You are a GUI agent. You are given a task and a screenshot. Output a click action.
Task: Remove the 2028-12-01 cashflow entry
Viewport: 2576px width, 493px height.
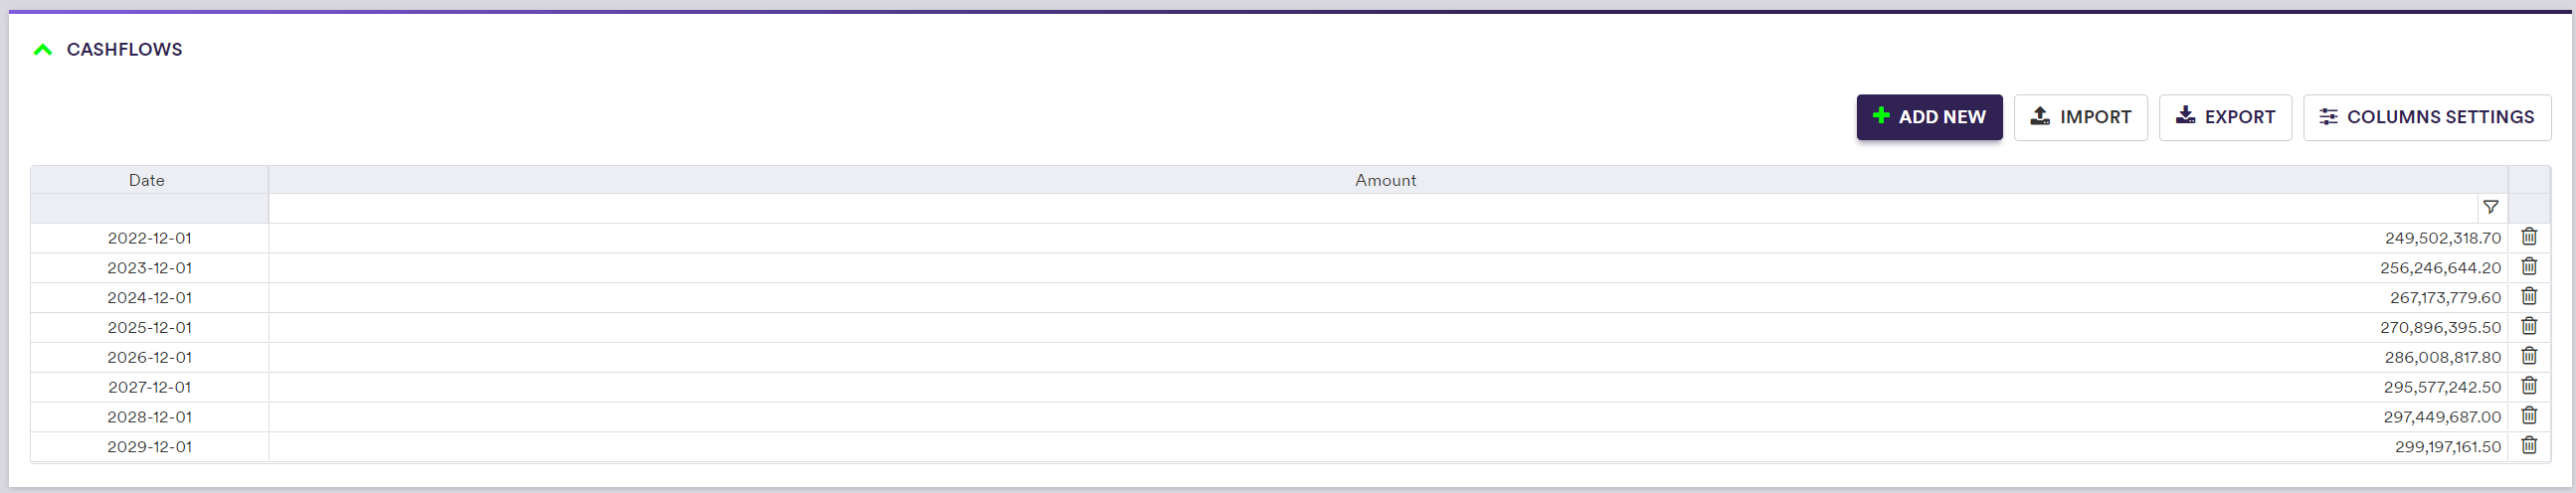[2529, 416]
